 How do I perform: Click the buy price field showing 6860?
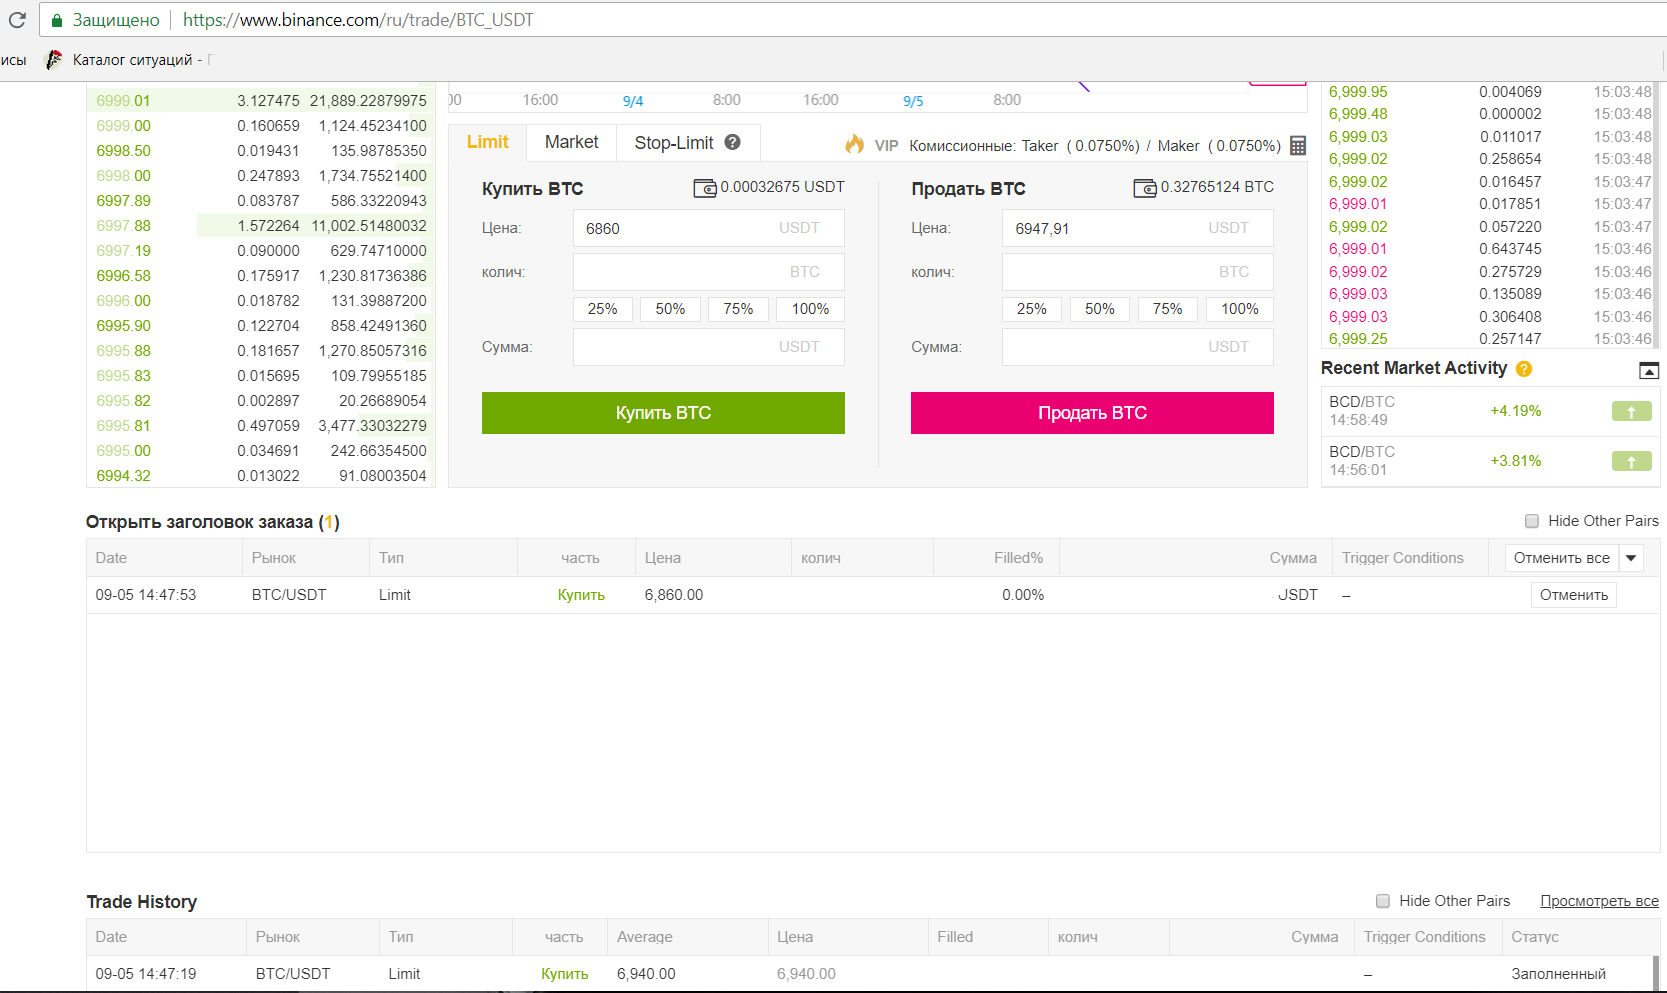(x=680, y=228)
